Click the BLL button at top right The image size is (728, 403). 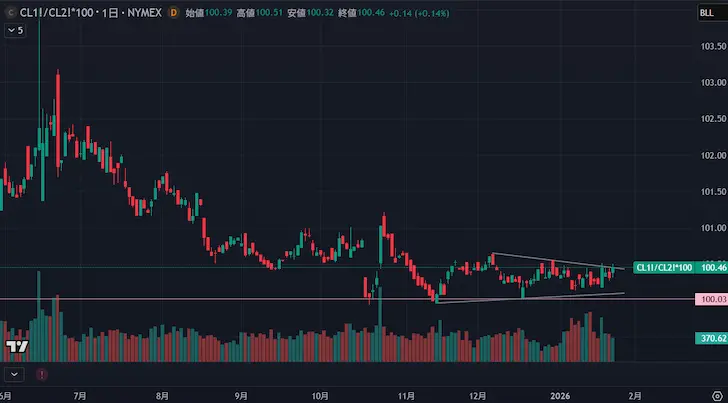coord(707,13)
